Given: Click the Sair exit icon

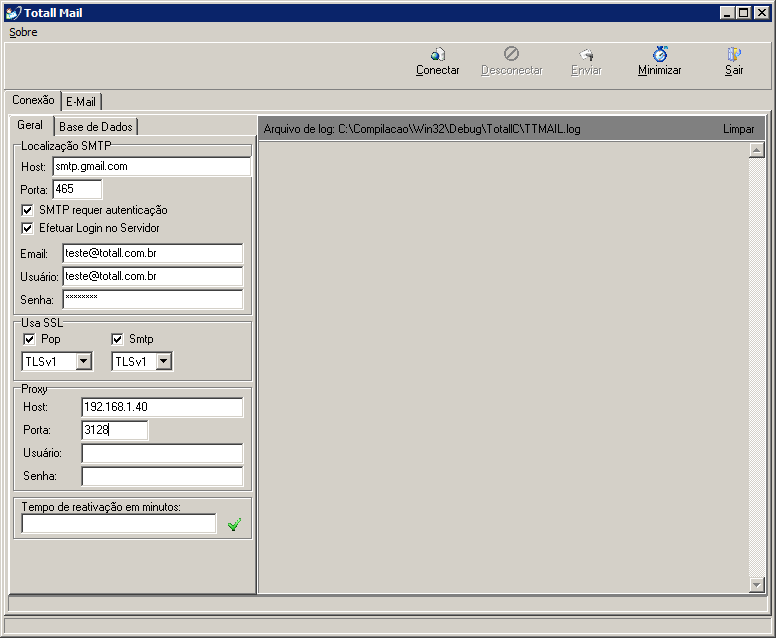Looking at the screenshot, I should pos(733,53).
